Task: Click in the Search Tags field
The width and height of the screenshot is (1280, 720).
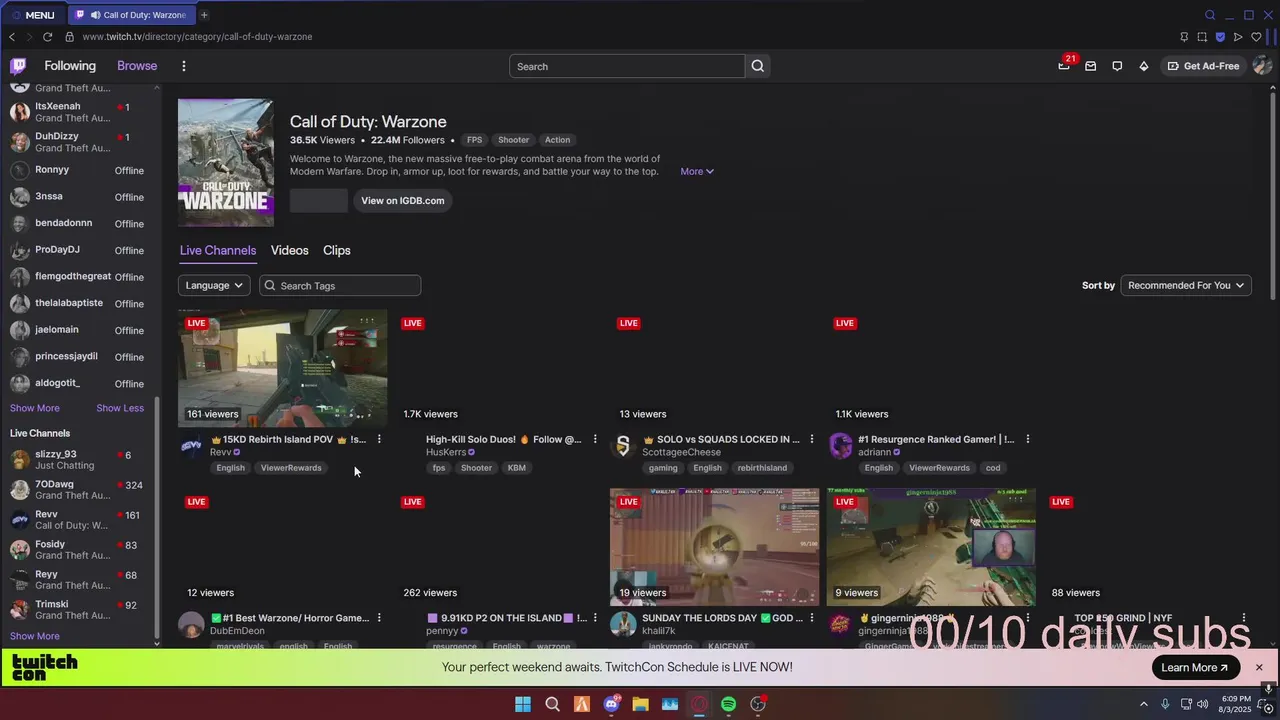Action: point(340,286)
